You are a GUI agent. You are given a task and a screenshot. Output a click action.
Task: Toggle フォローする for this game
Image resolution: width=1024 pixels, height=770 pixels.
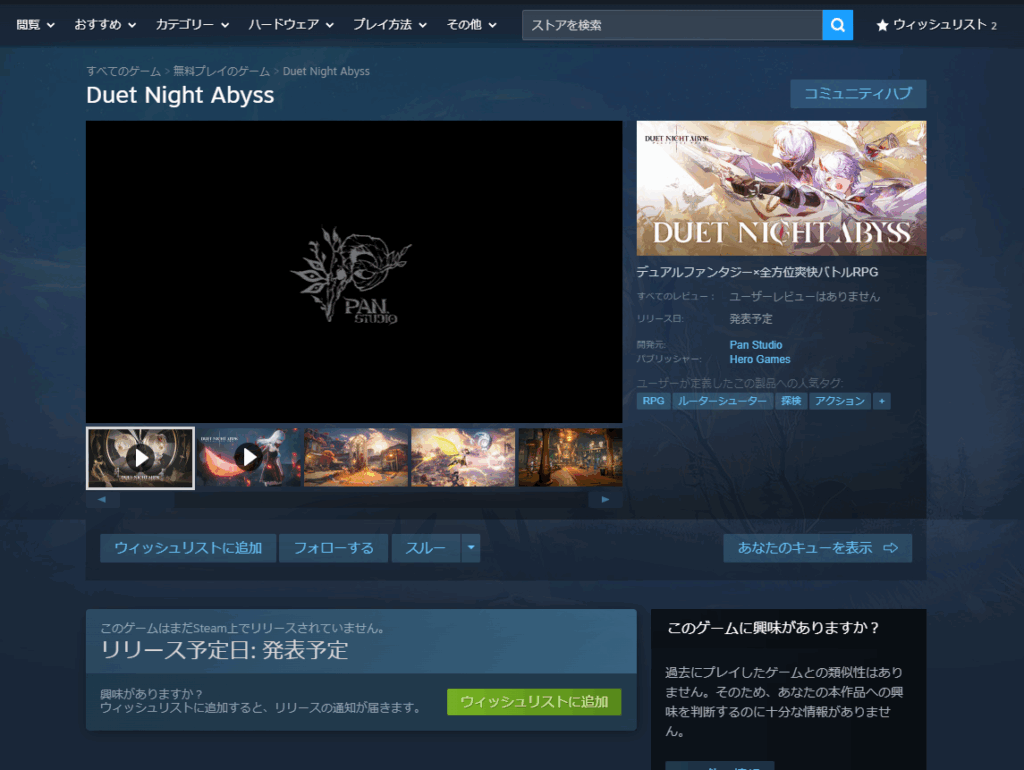point(333,548)
